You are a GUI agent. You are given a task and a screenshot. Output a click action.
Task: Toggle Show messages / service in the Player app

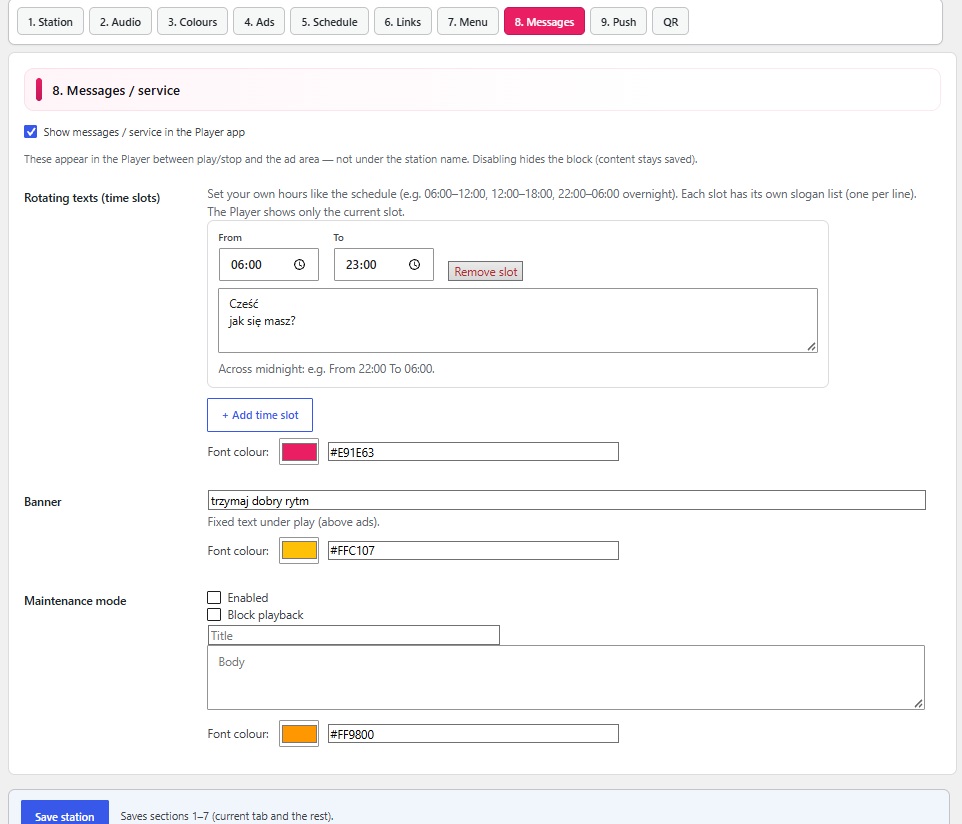point(31,132)
